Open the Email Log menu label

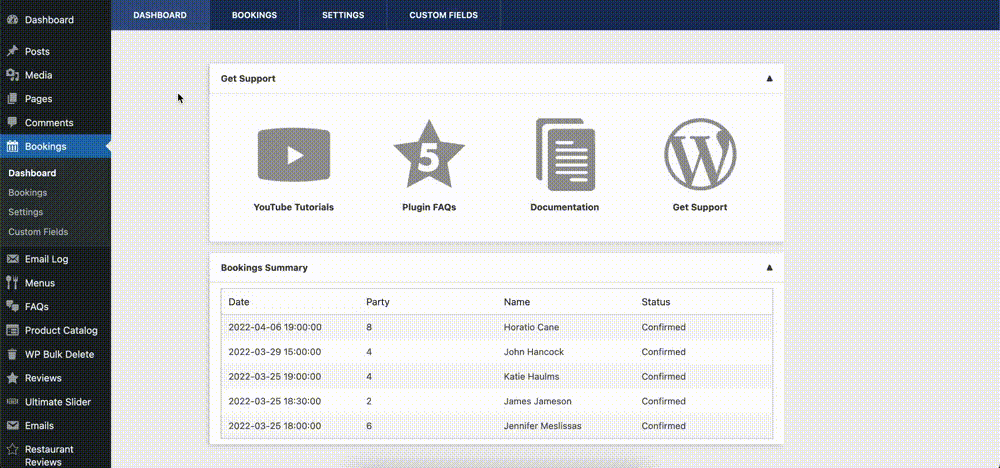pyautogui.click(x=47, y=259)
